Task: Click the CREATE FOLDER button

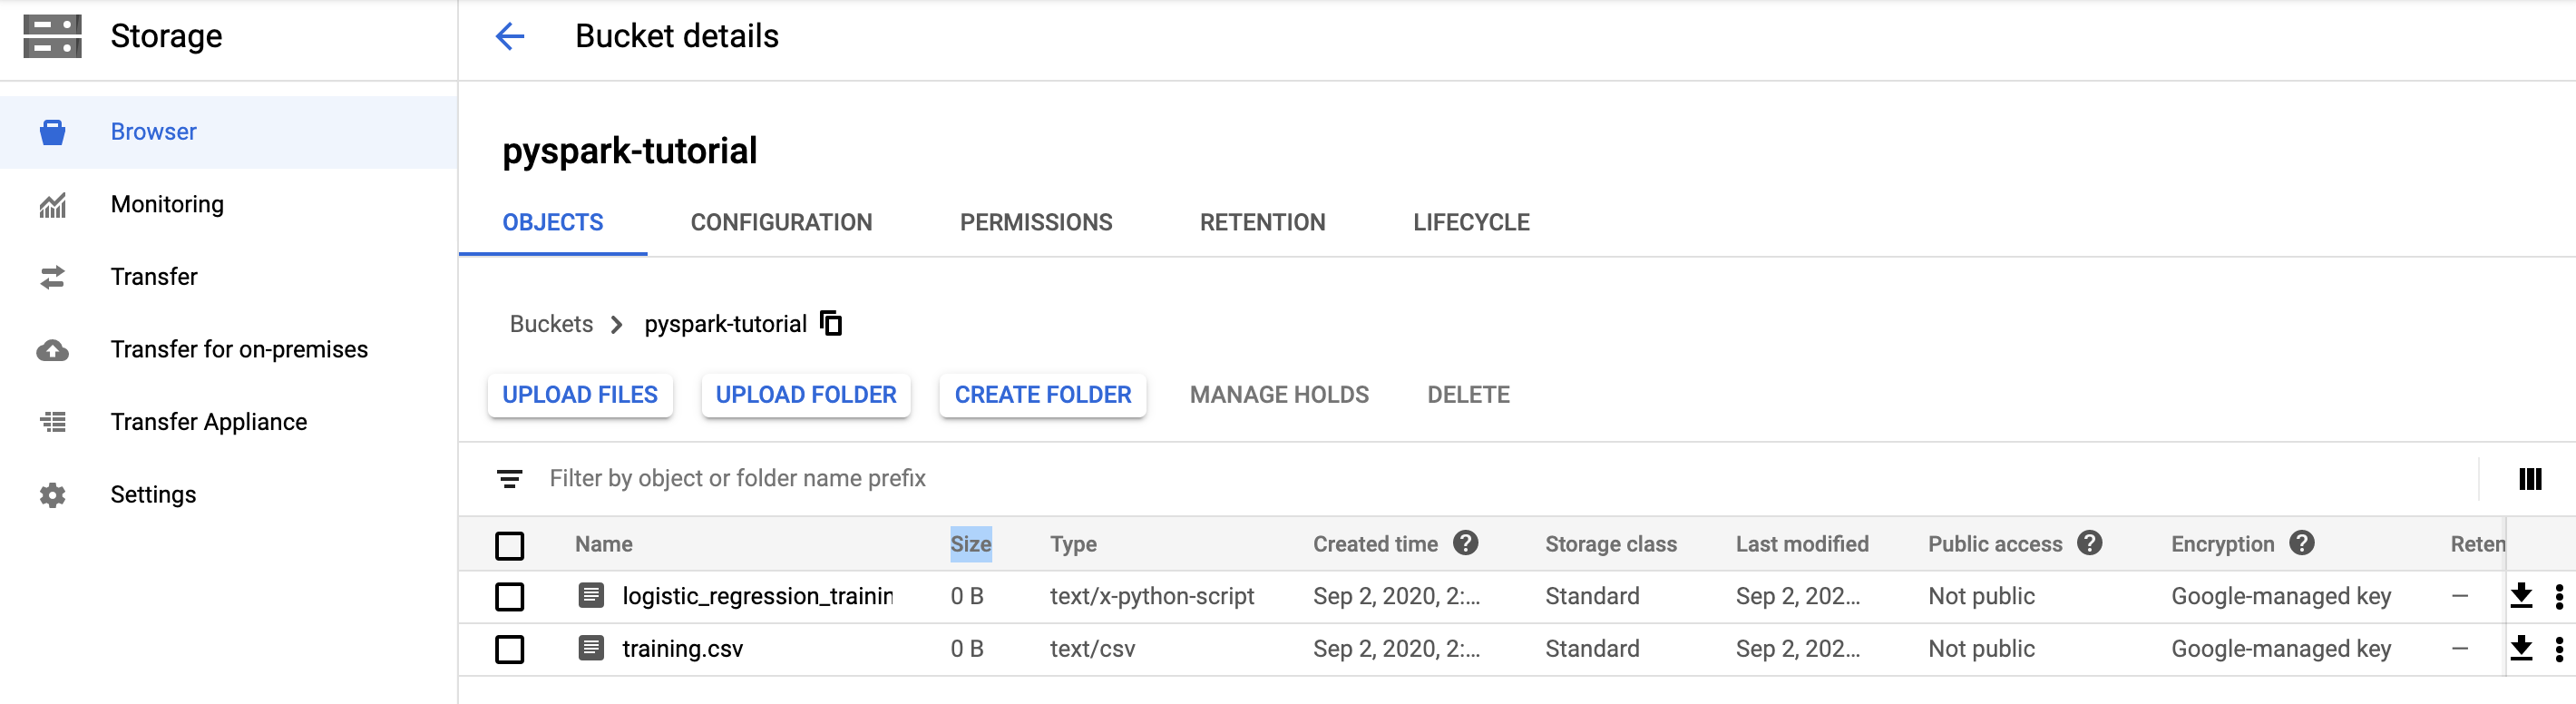Action: (1042, 395)
